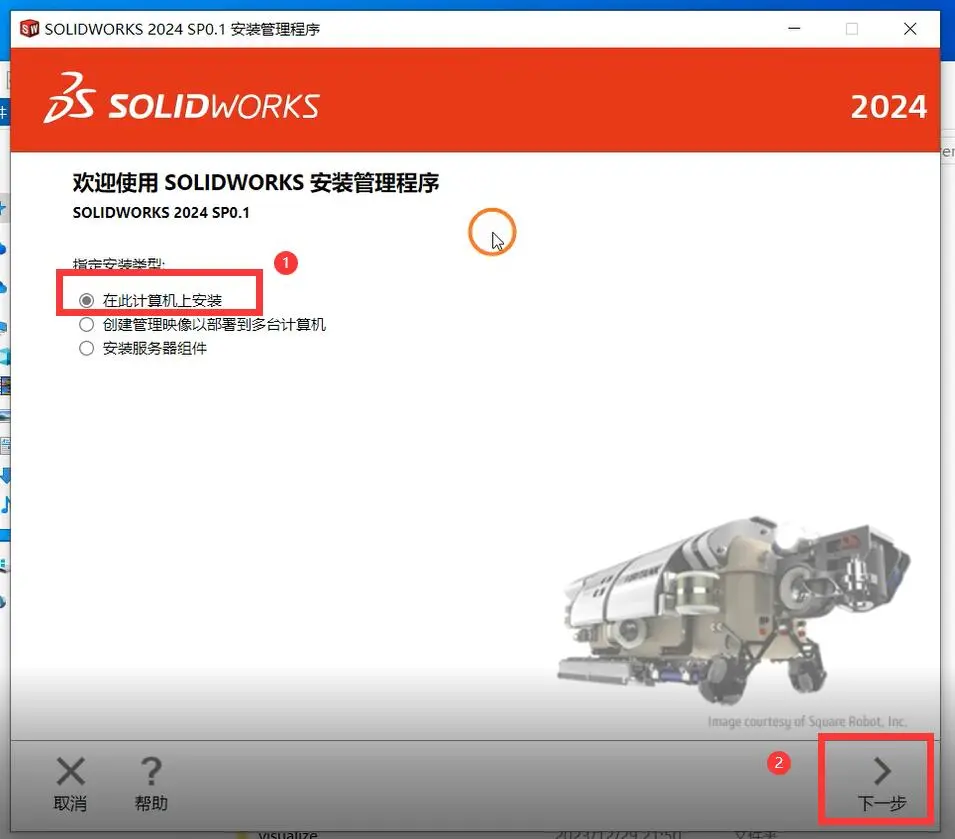Click the submersible robot rendering image
Screen dimensions: 955x839
point(733,609)
